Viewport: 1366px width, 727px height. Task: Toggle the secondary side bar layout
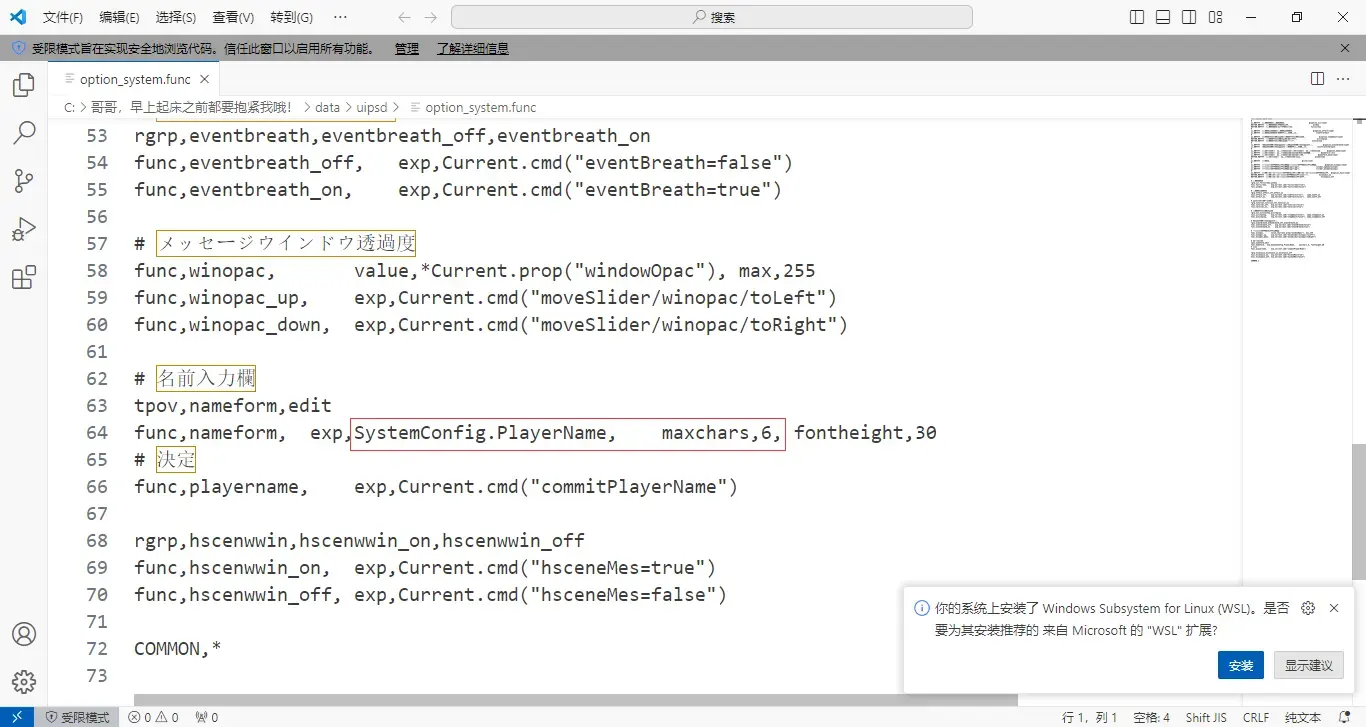pos(1189,17)
